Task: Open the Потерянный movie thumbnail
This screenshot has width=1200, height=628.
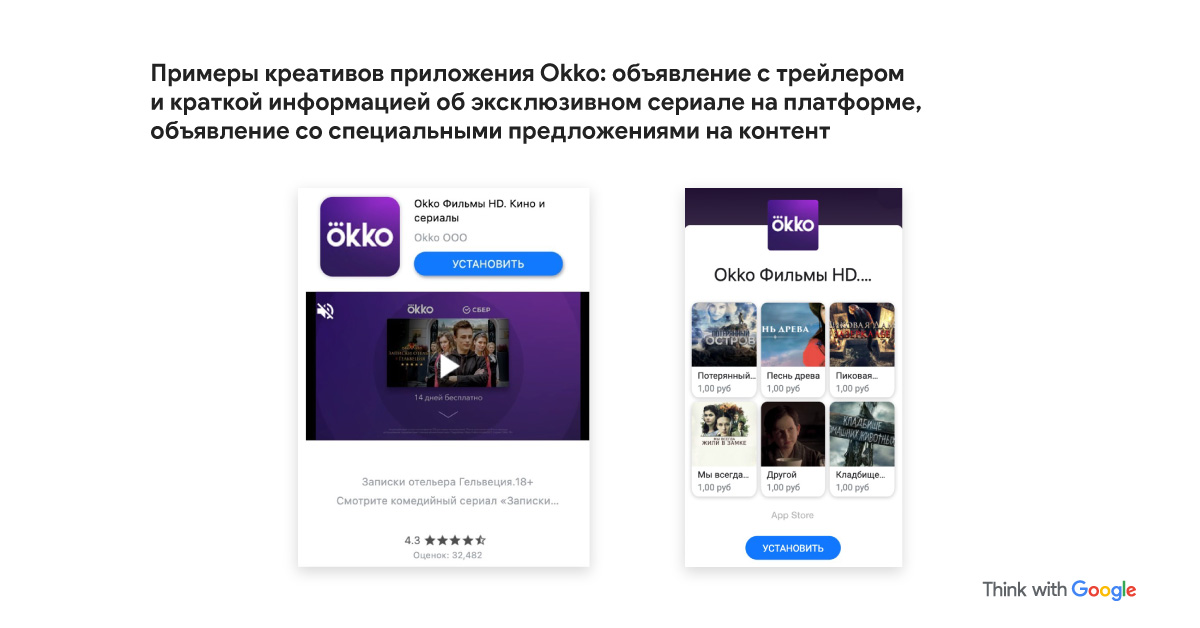Action: tap(724, 335)
